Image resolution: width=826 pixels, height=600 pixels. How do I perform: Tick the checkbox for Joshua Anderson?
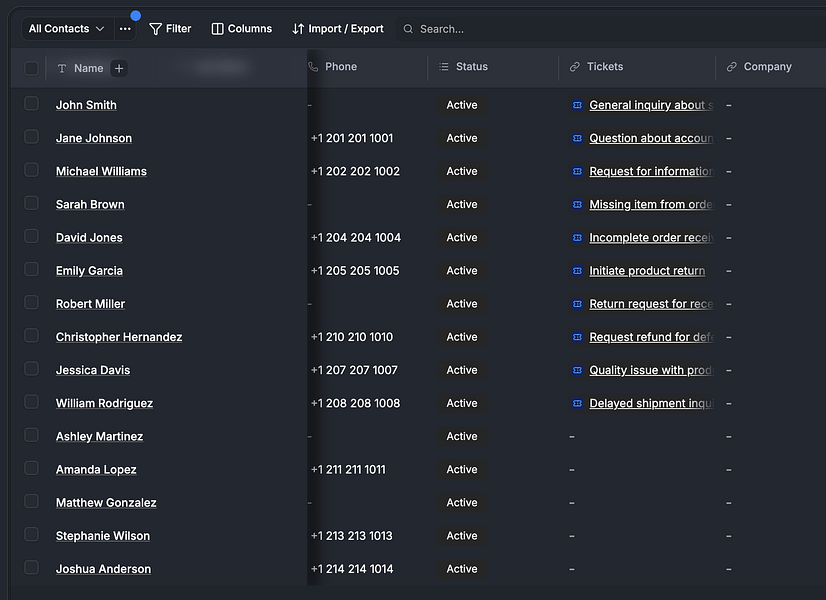pos(32,567)
